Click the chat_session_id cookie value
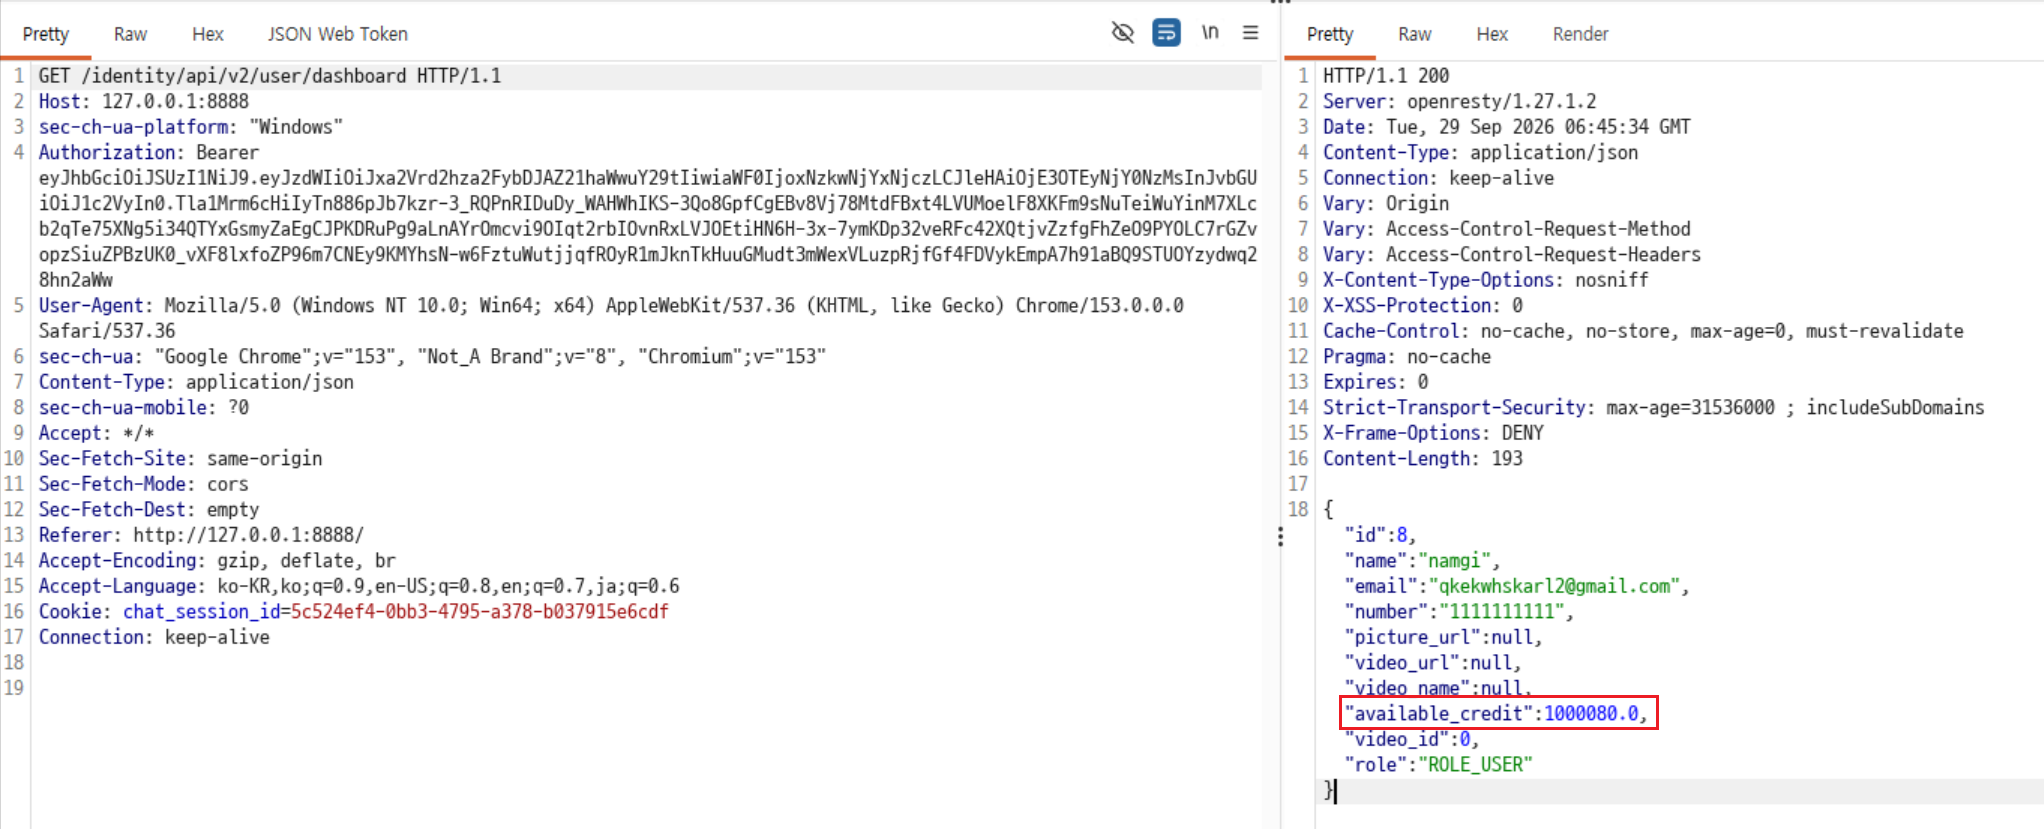The height and width of the screenshot is (829, 2044). (479, 611)
